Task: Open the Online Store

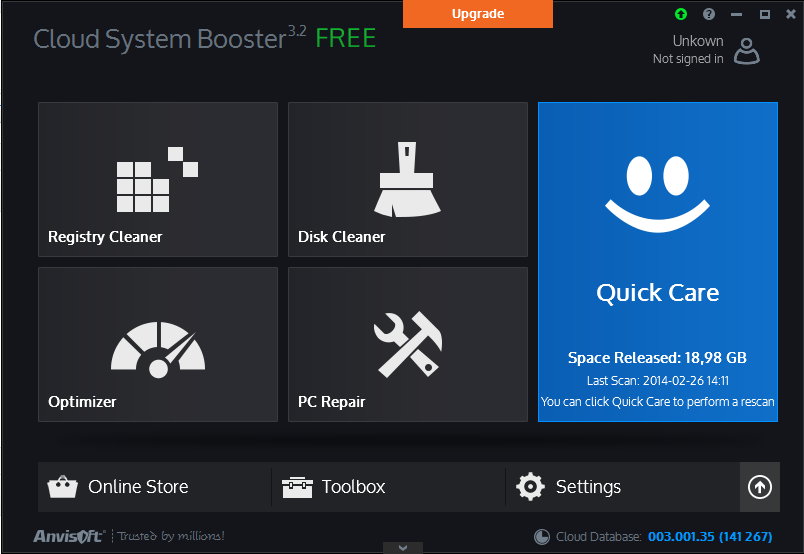Action: click(154, 487)
